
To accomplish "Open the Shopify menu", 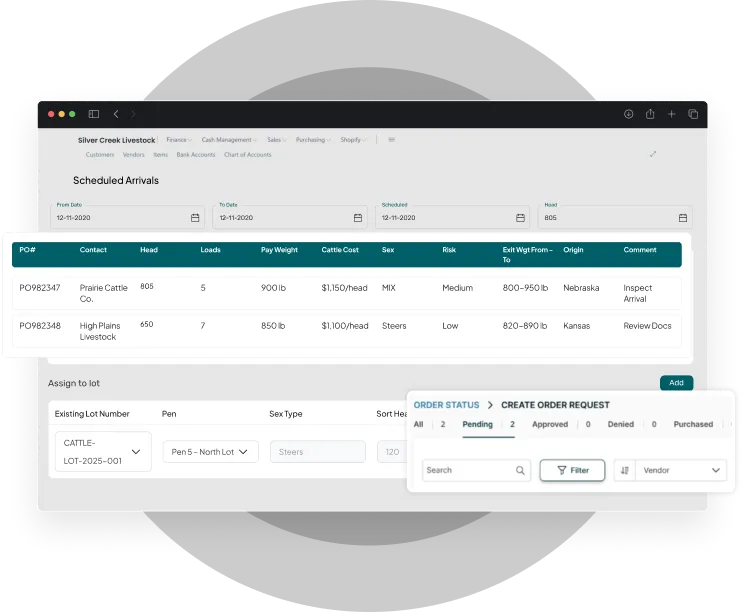I will (x=353, y=140).
